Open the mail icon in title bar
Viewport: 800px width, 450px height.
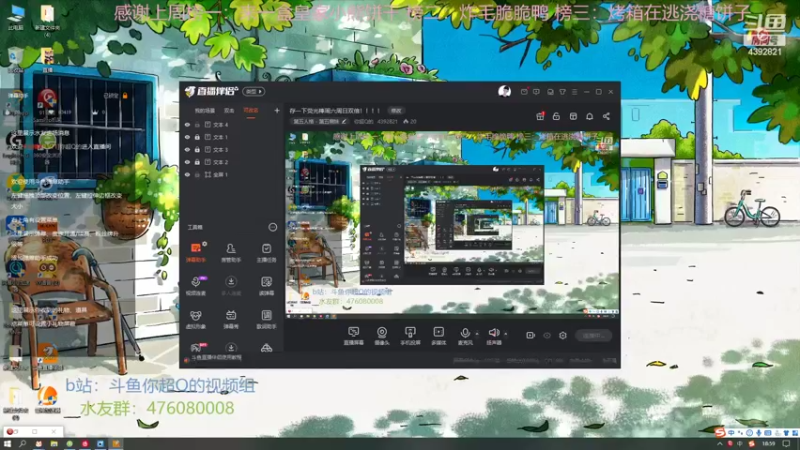[x=524, y=92]
